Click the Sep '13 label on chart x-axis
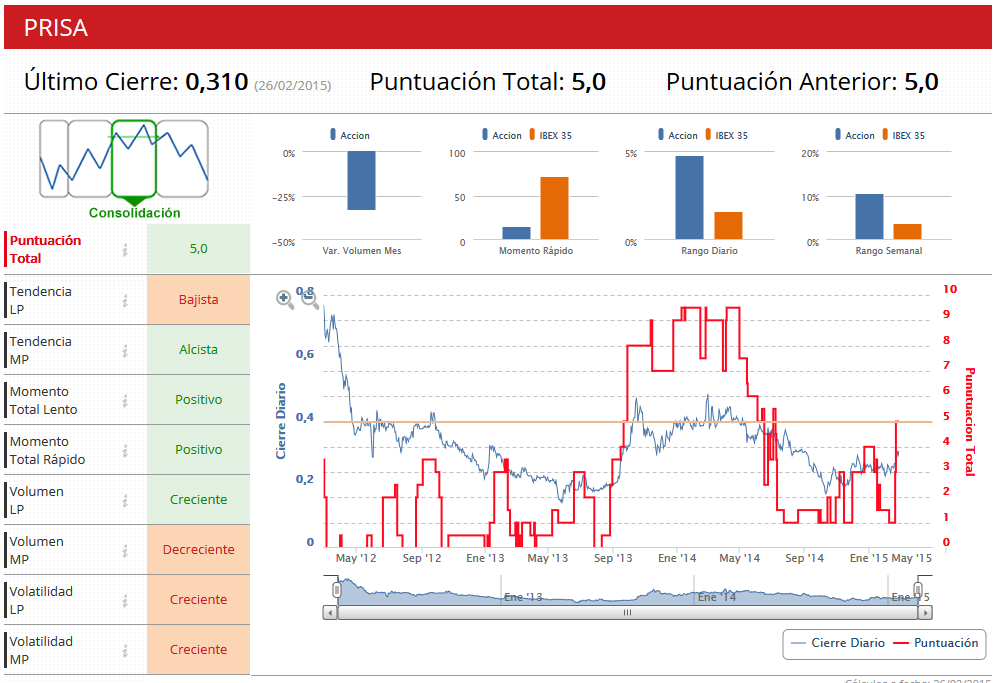The height and width of the screenshot is (683, 997). (613, 558)
